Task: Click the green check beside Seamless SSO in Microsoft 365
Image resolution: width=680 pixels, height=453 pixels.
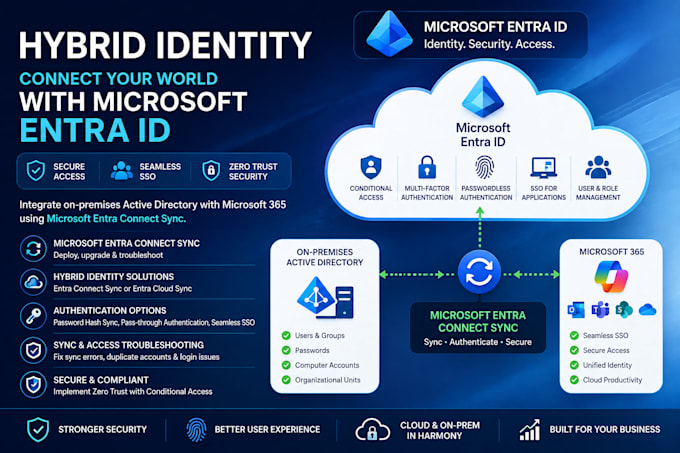Action: click(x=574, y=335)
